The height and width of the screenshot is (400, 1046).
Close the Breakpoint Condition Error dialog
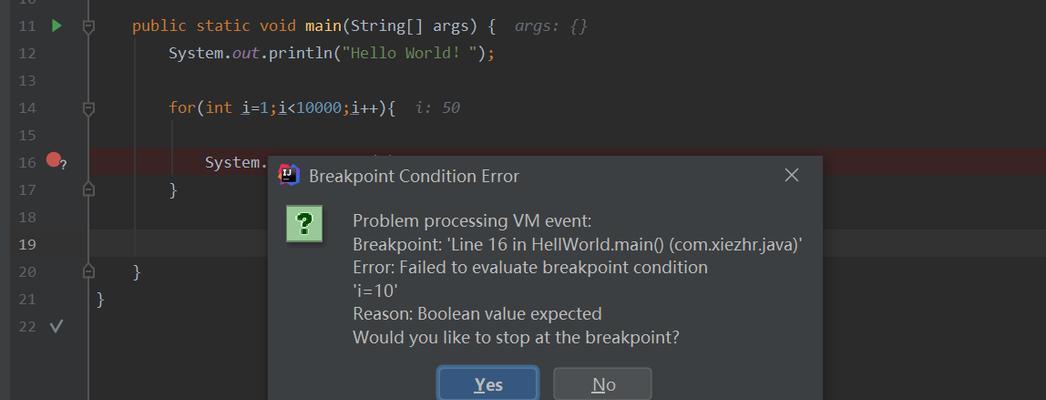point(791,175)
